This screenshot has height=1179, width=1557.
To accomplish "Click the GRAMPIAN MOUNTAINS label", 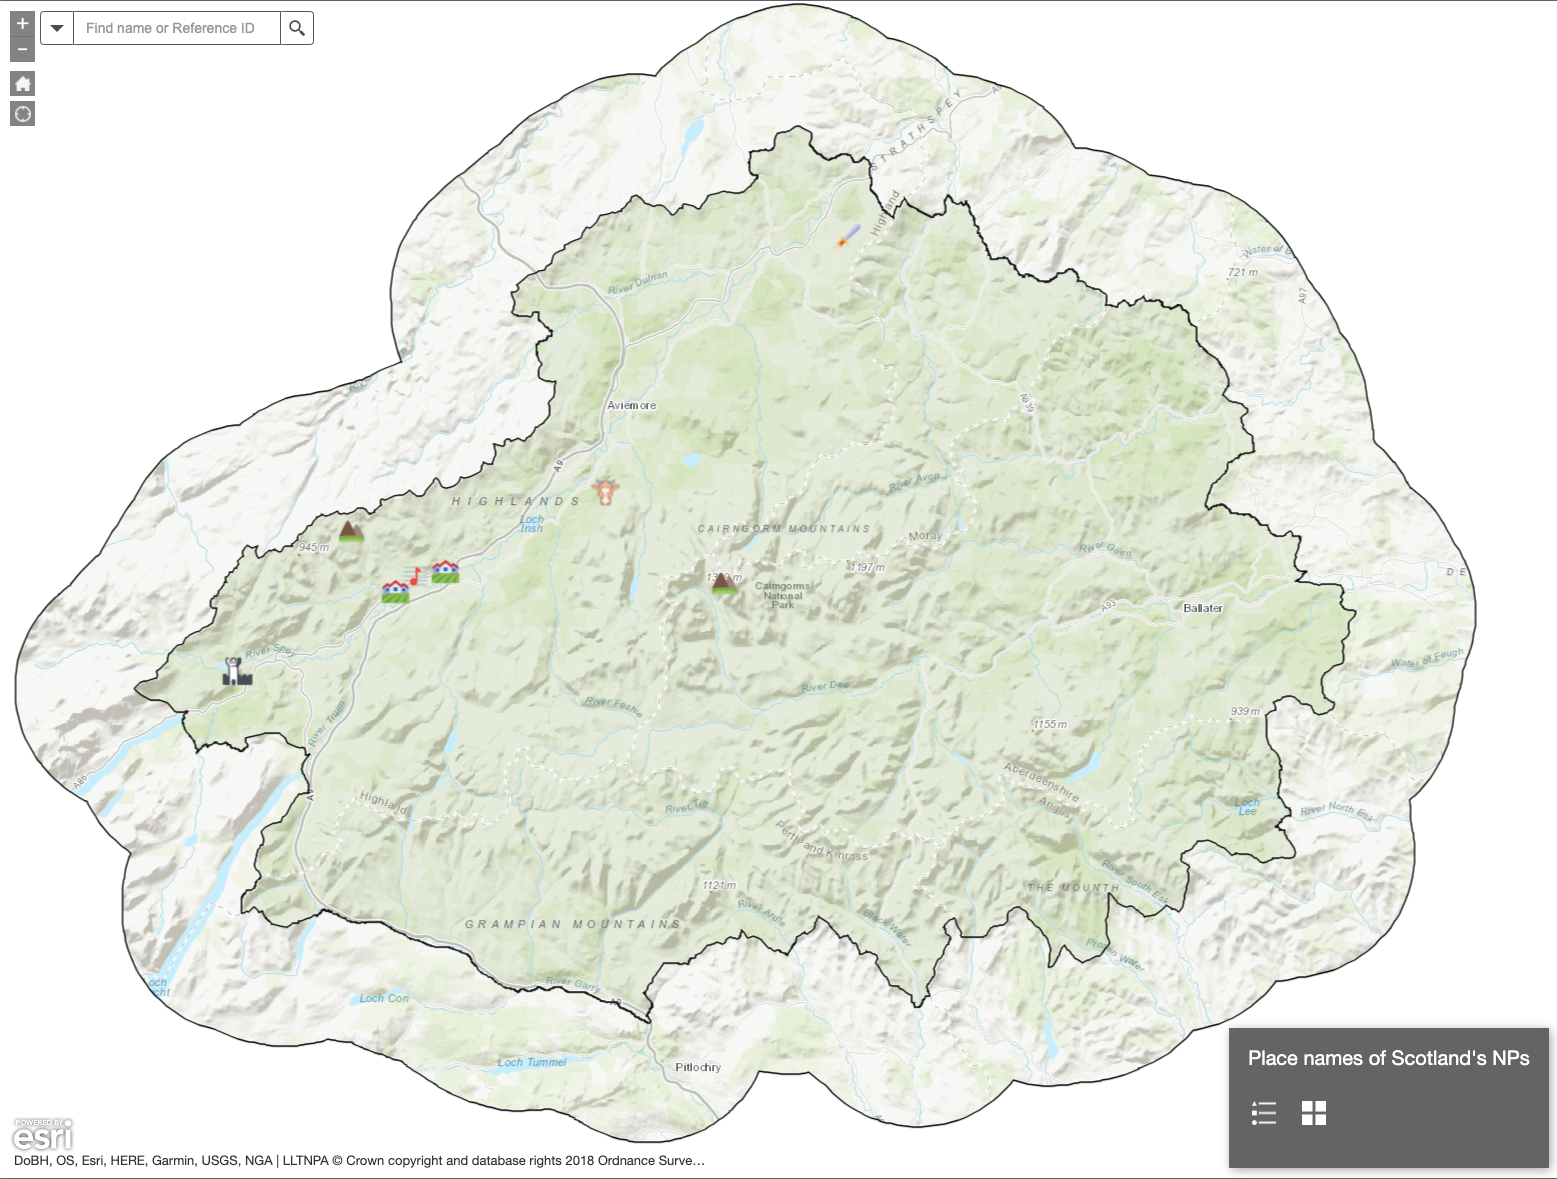I will coord(573,924).
